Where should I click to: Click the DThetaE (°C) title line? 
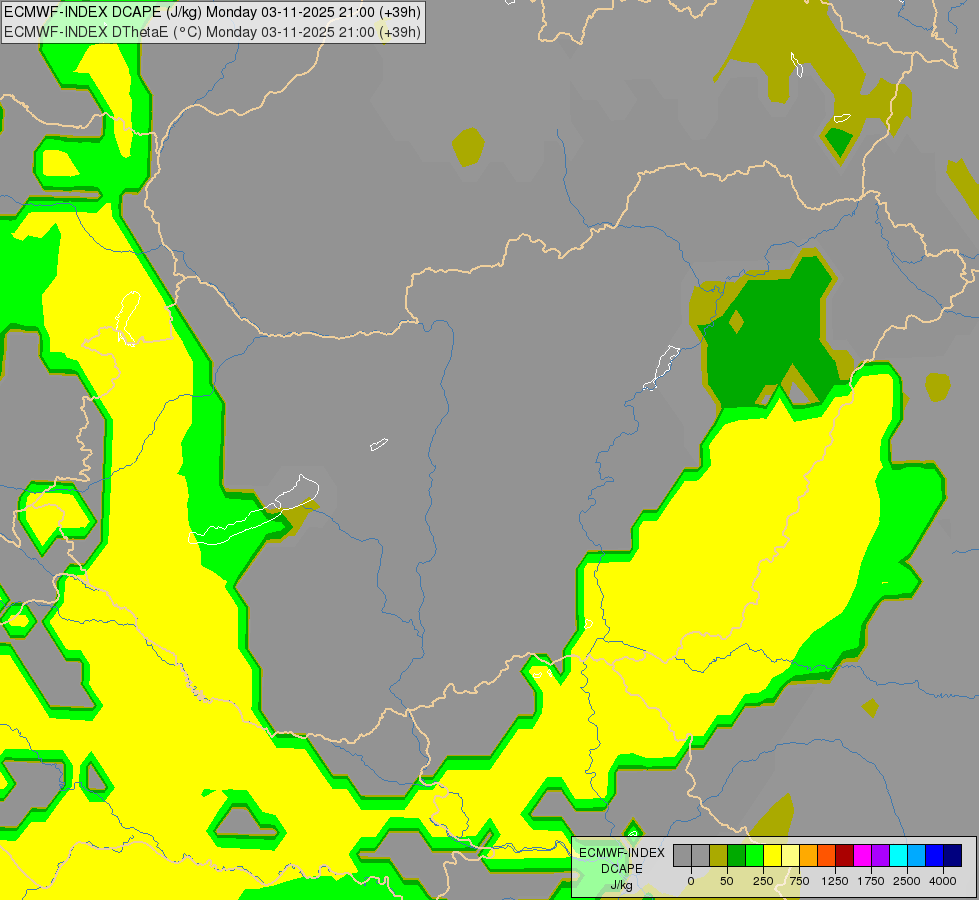pyautogui.click(x=212, y=32)
